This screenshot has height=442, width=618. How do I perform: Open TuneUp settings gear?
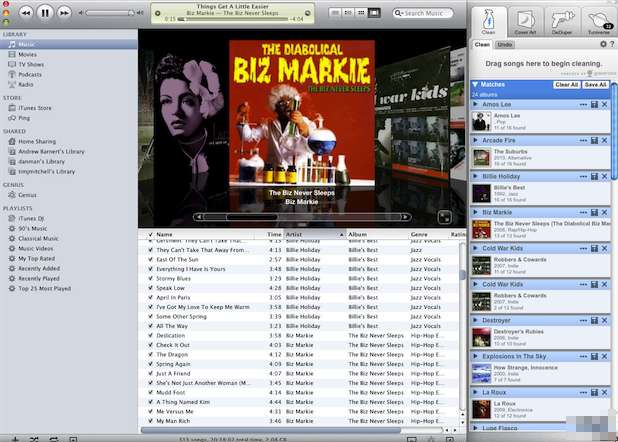[603, 44]
